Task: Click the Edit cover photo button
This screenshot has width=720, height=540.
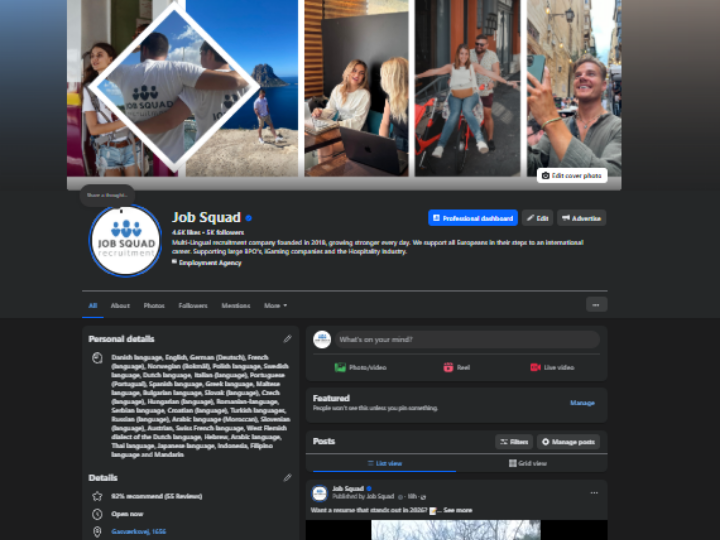Action: click(572, 175)
